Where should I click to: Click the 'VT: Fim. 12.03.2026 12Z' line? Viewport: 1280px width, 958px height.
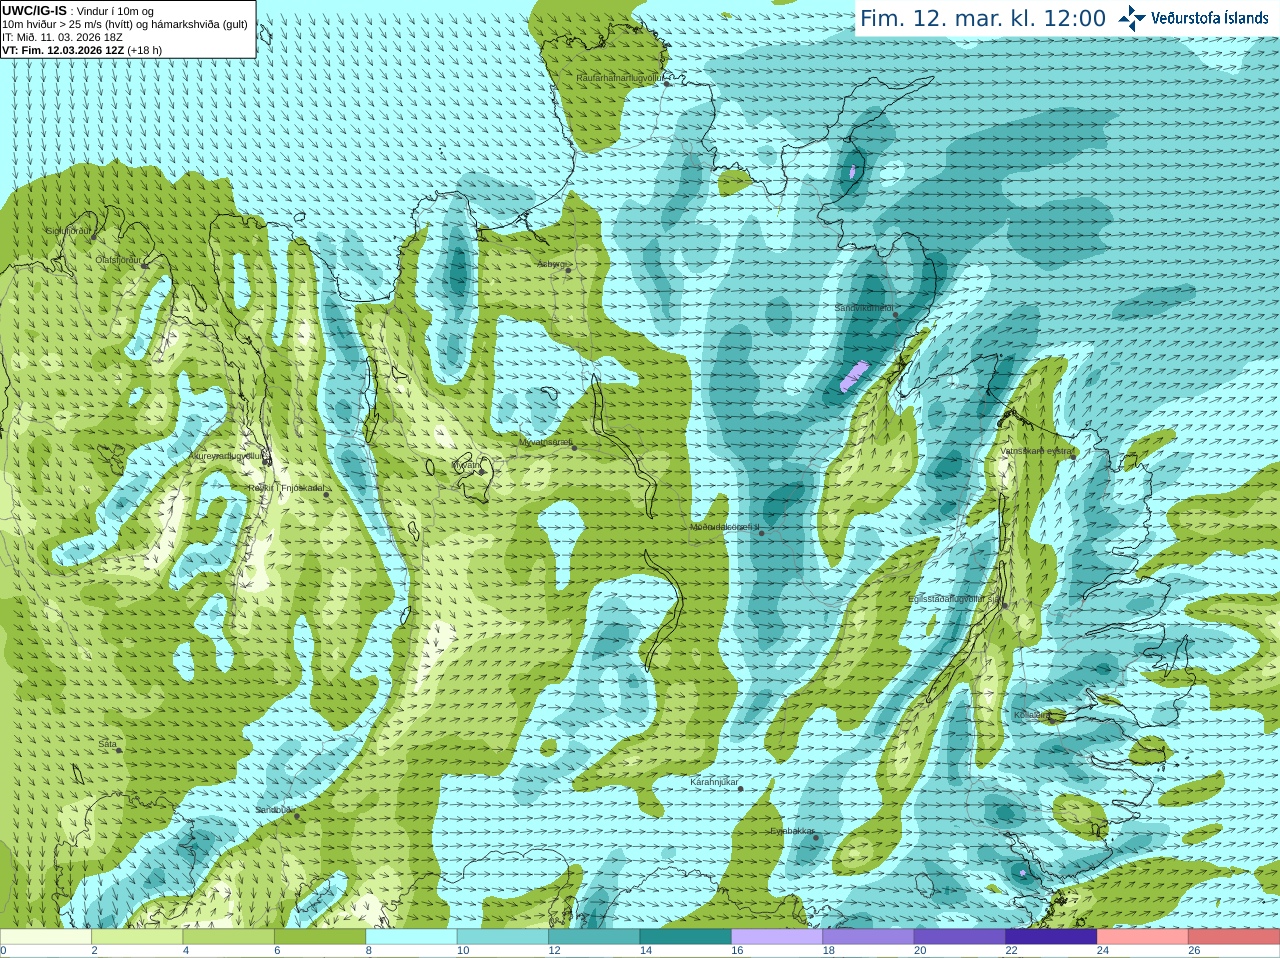coord(82,50)
